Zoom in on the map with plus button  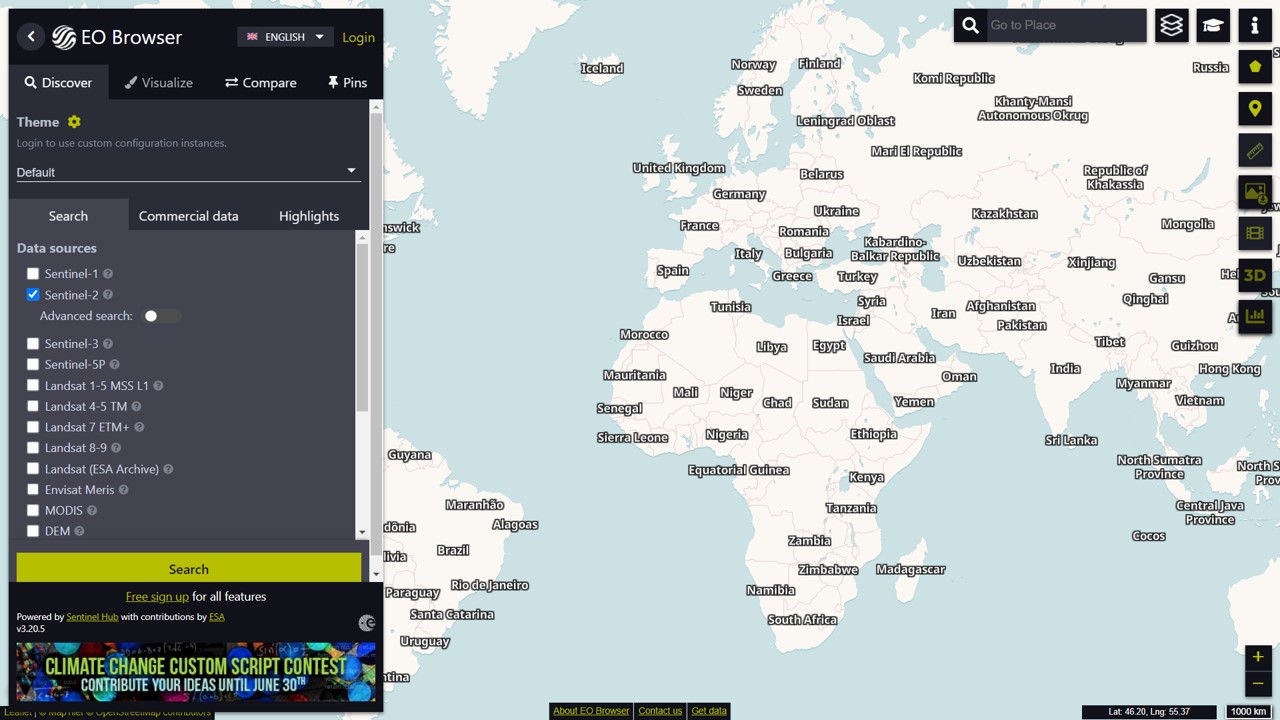point(1257,657)
